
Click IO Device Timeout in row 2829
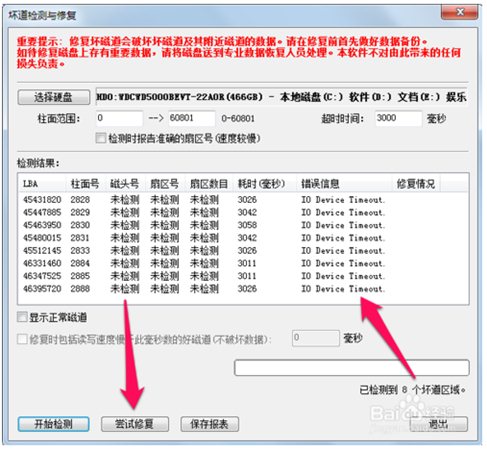coord(343,212)
